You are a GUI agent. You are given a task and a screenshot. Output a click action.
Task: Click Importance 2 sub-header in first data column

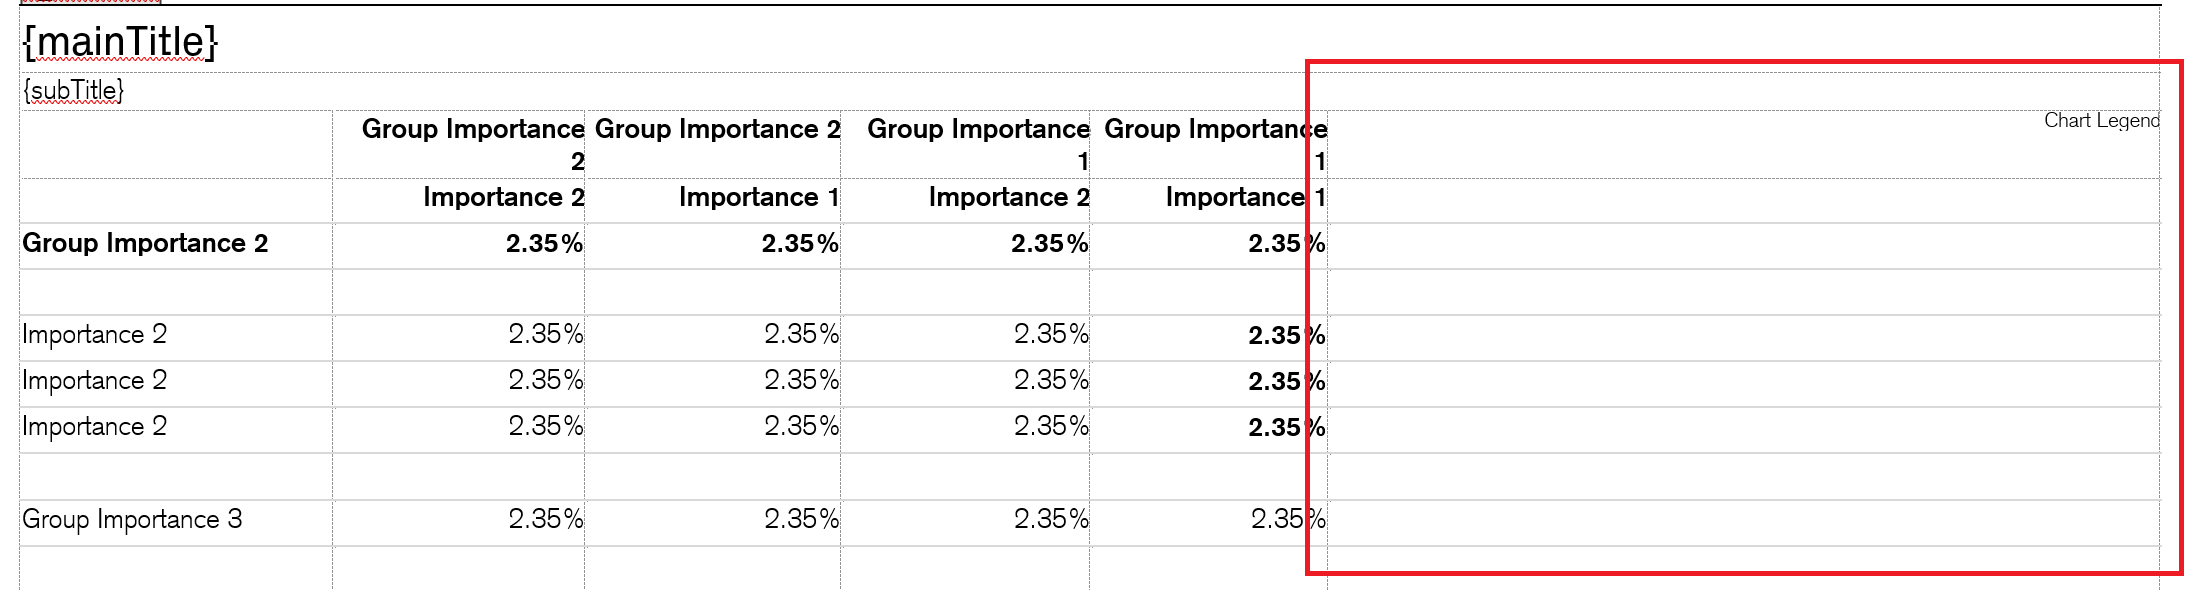[x=503, y=198]
